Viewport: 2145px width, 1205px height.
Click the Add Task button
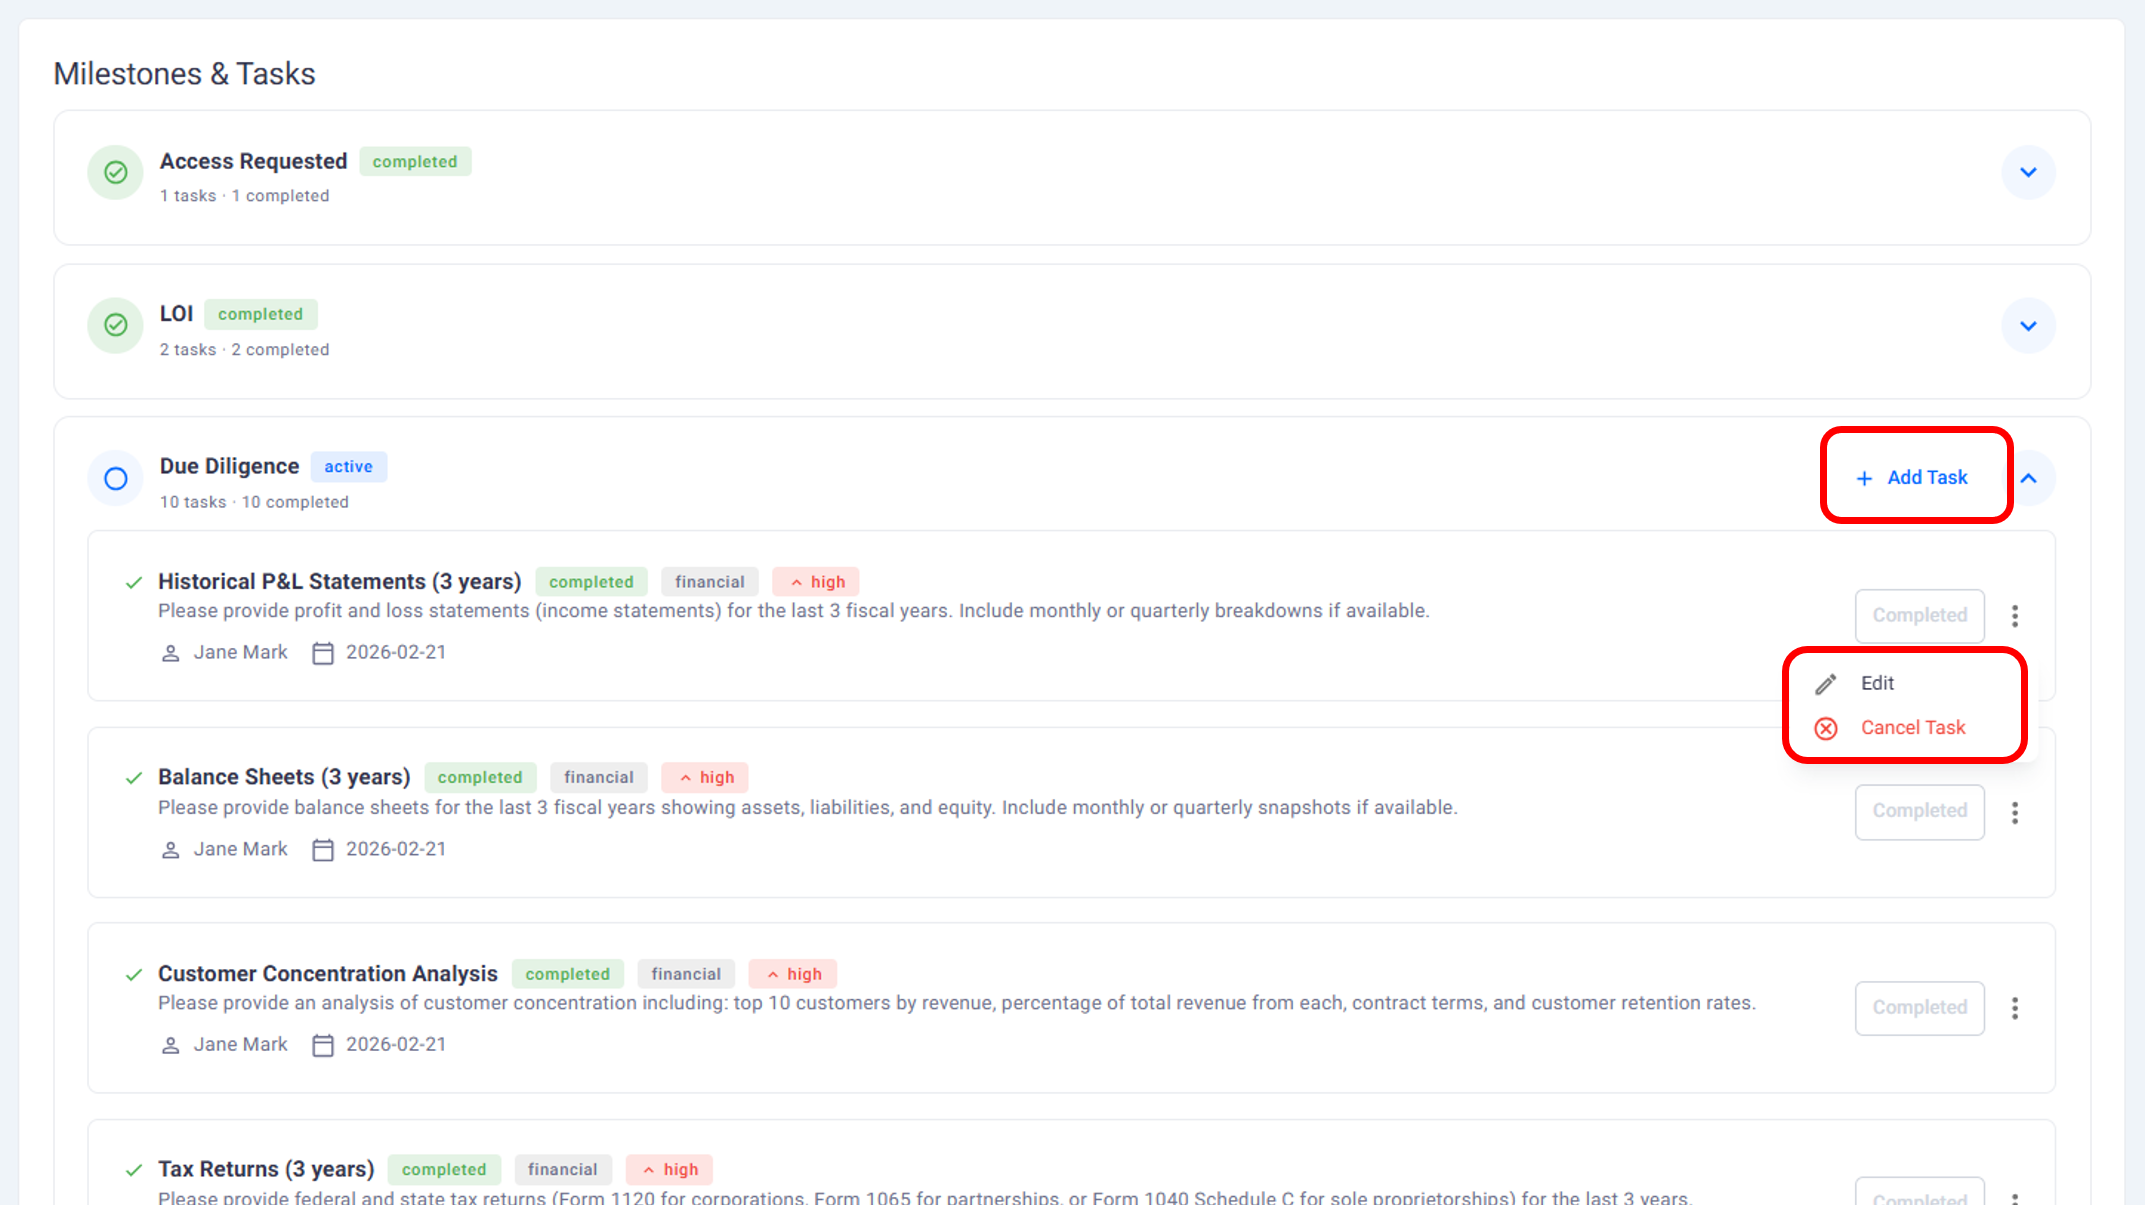pyautogui.click(x=1912, y=478)
